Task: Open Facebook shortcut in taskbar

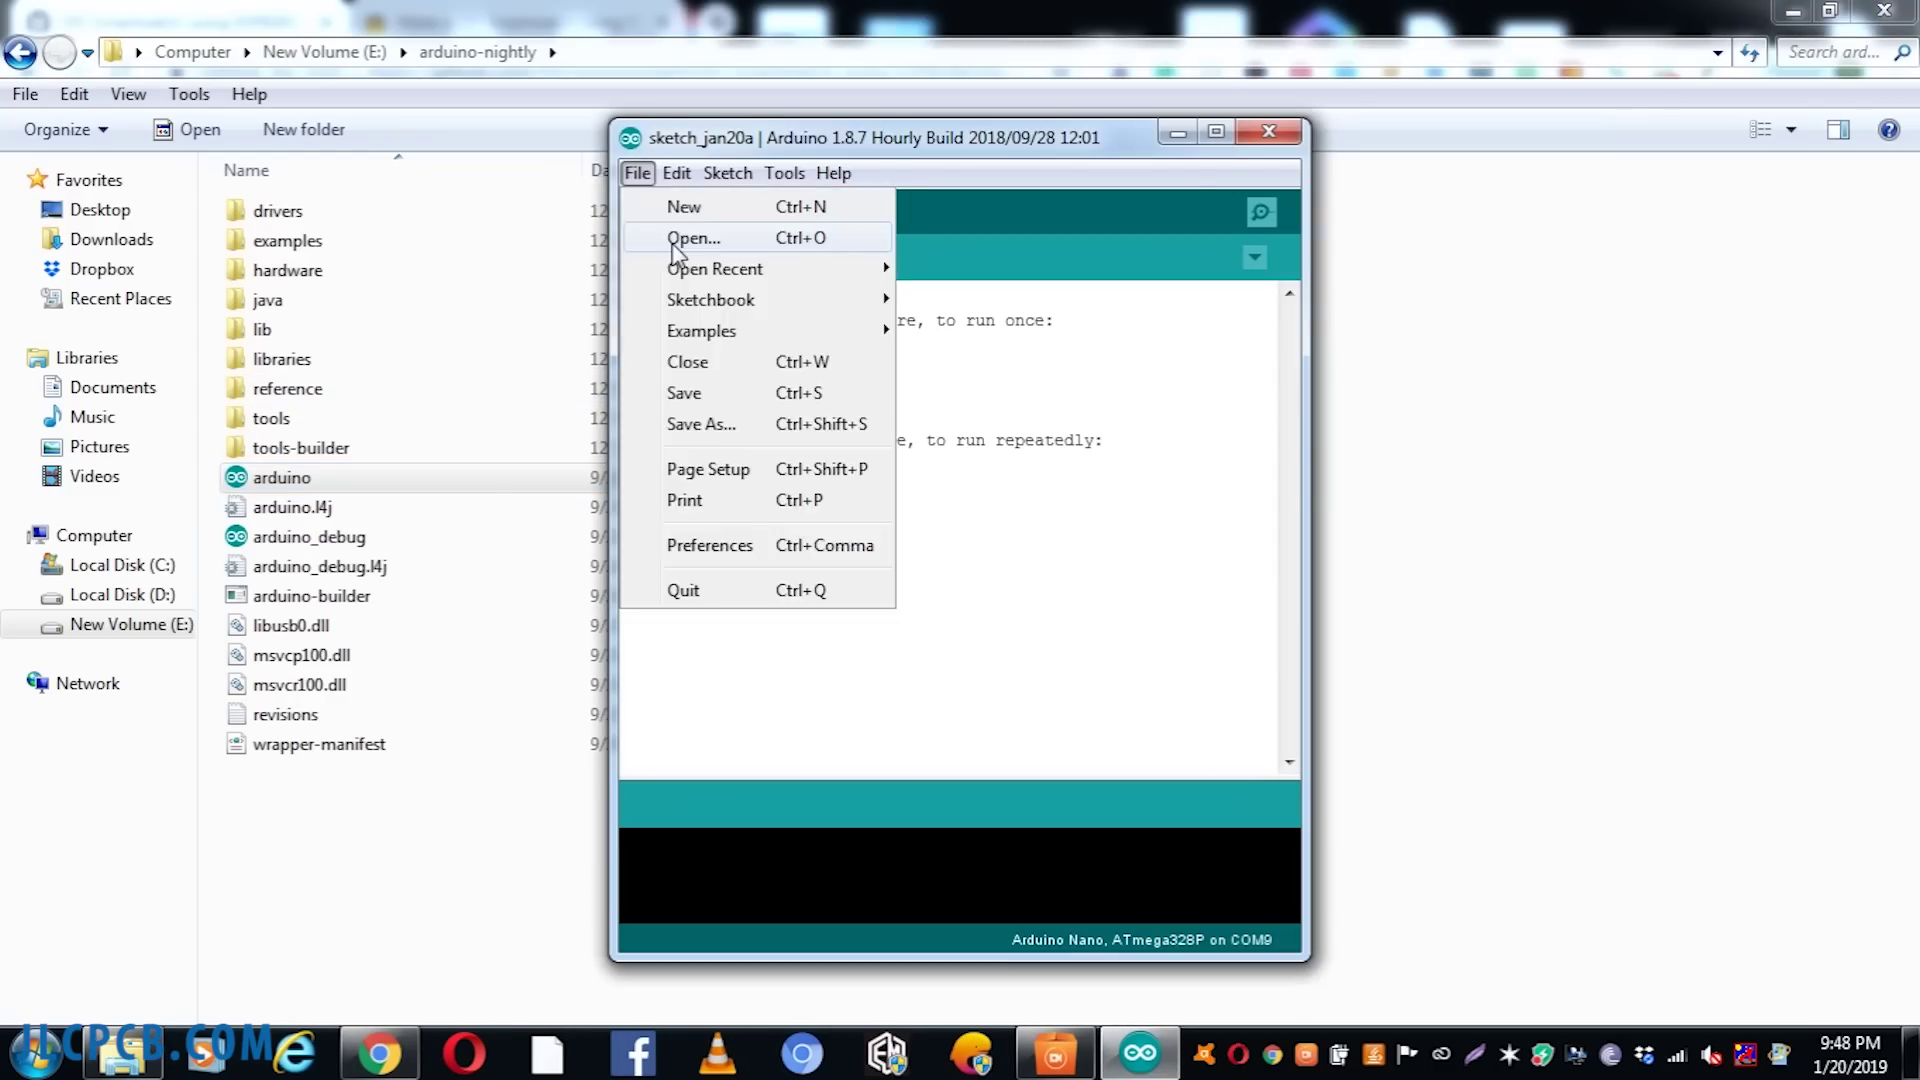Action: pyautogui.click(x=632, y=1054)
